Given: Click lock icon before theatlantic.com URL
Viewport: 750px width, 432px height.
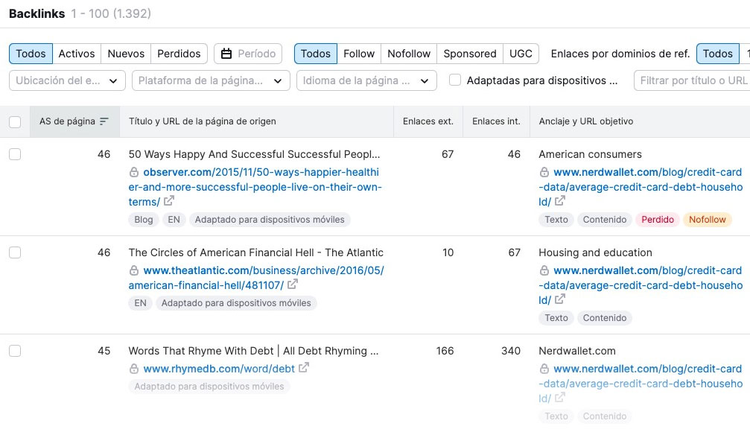Looking at the screenshot, I should [x=134, y=271].
